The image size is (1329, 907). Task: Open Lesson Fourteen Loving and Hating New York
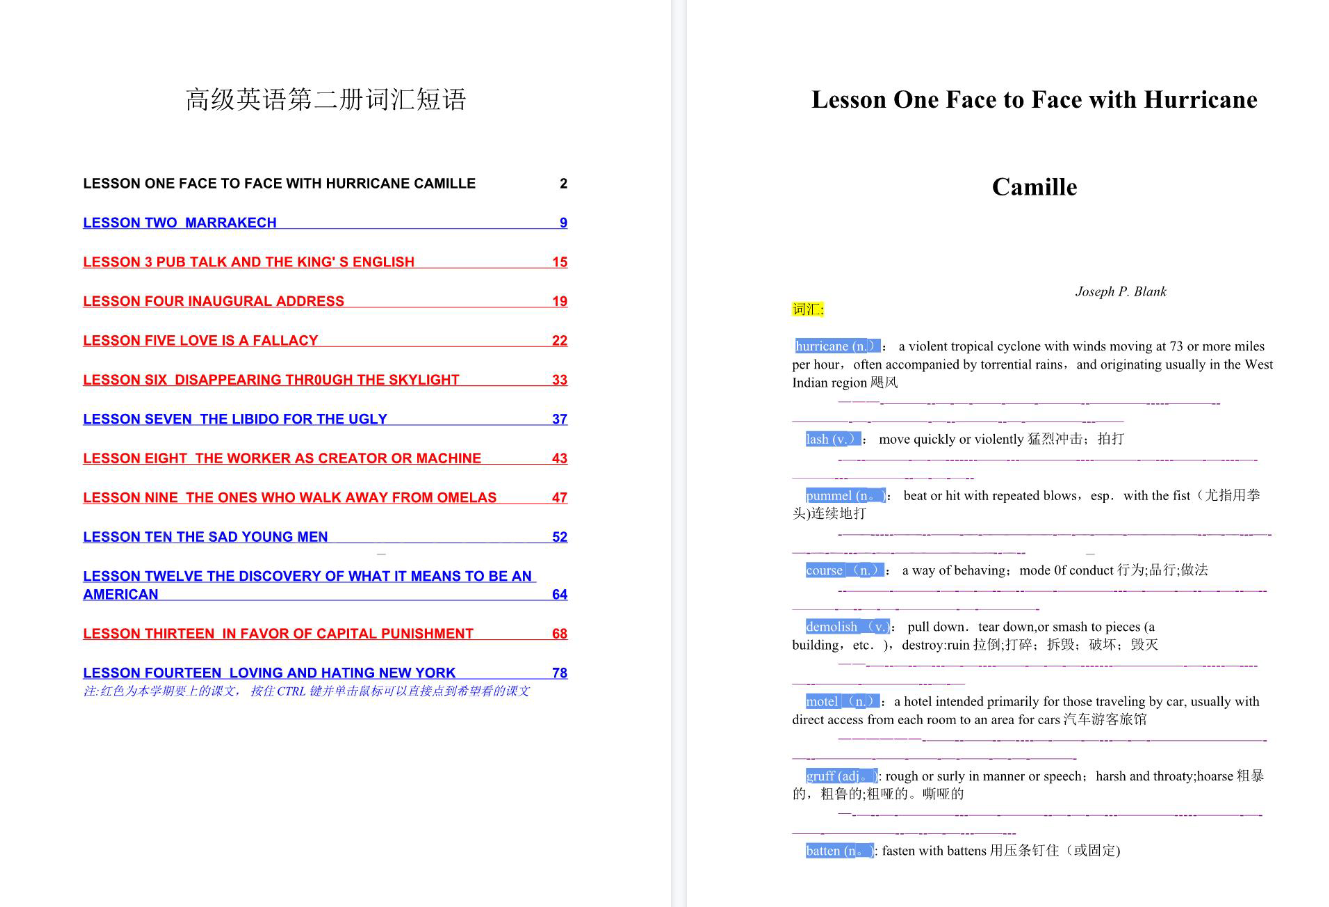coord(269,673)
